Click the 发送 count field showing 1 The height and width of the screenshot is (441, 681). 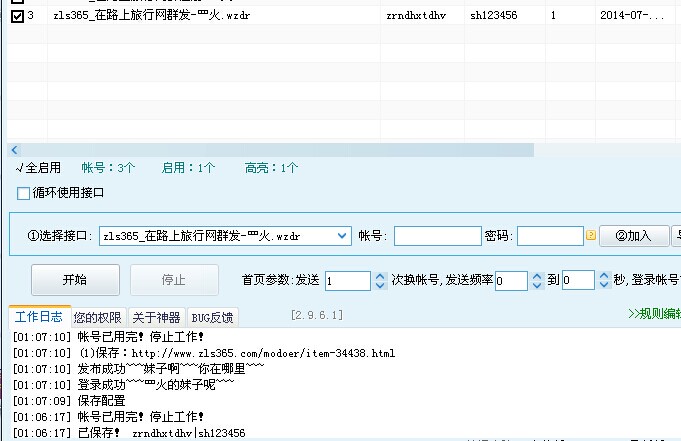pos(348,281)
